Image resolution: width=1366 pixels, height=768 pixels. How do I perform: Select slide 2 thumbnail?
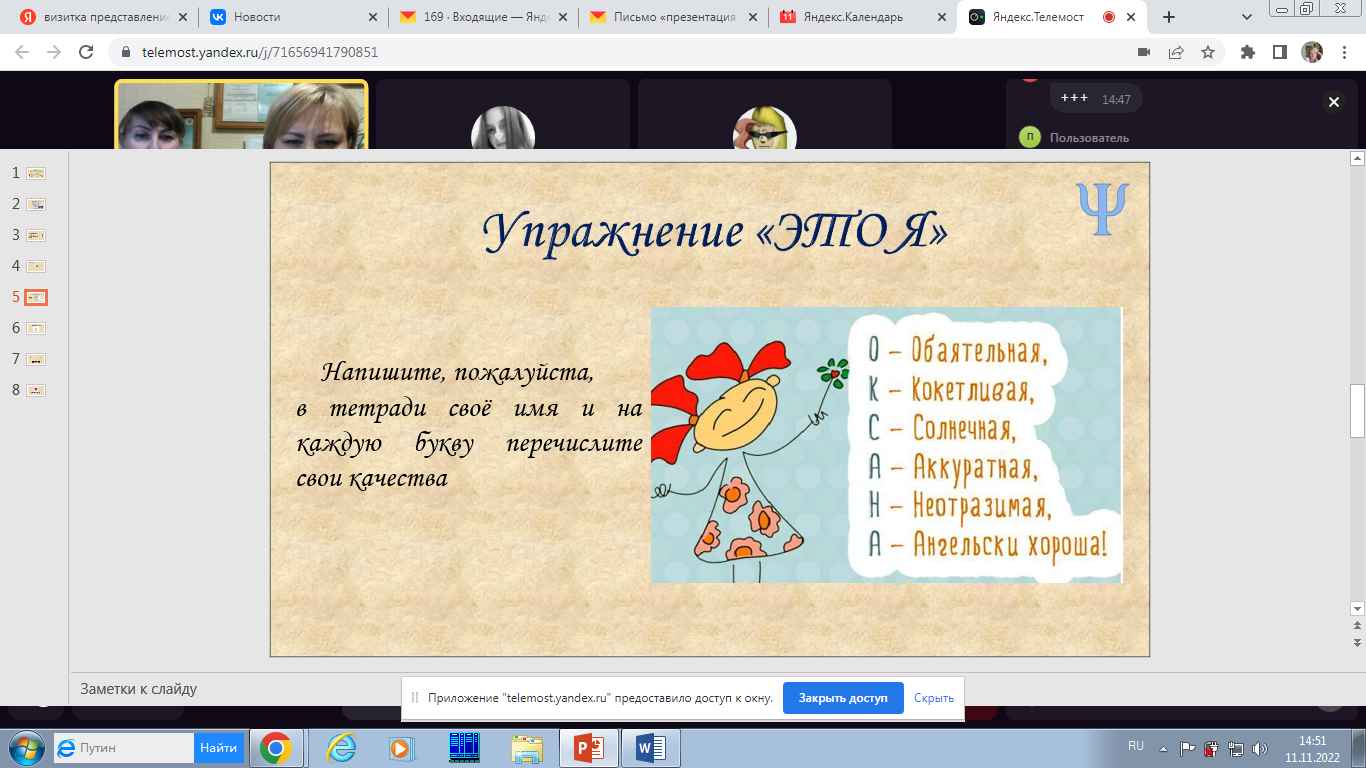tap(36, 204)
